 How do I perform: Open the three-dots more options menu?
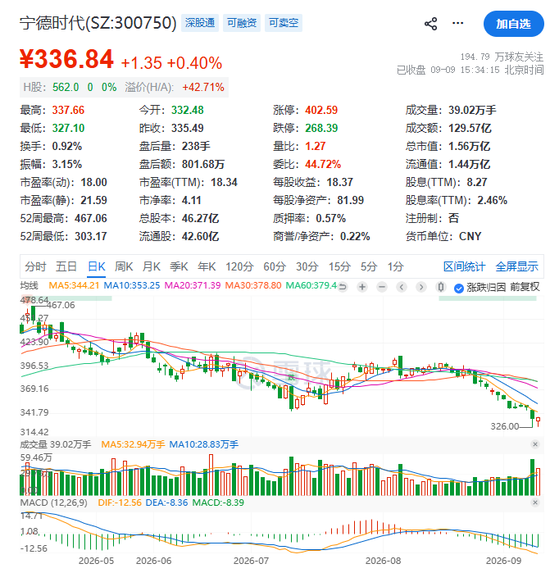point(458,23)
